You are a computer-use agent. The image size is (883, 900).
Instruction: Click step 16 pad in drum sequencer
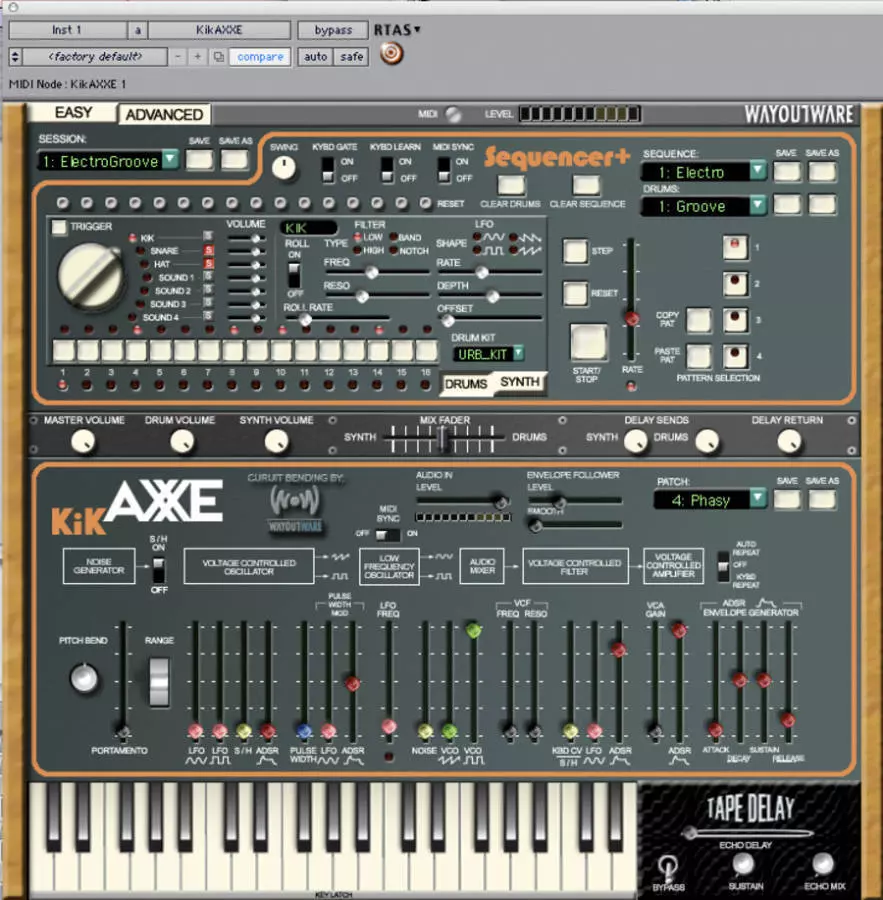tap(427, 350)
